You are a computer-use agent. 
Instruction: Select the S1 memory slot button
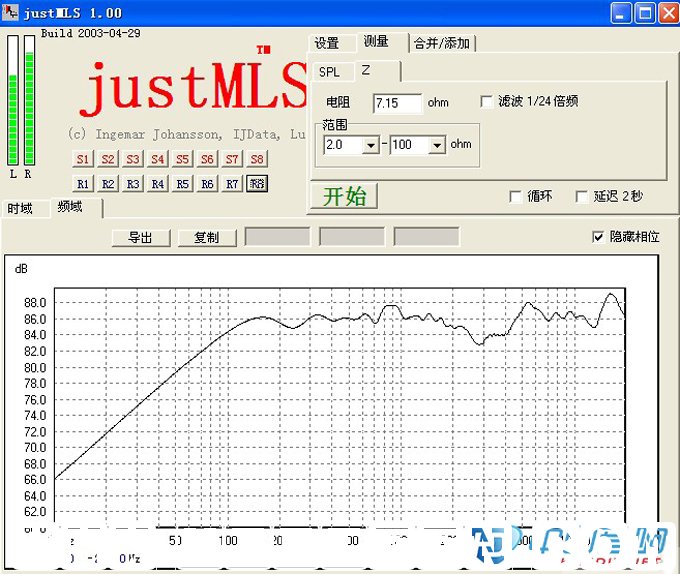tap(83, 159)
